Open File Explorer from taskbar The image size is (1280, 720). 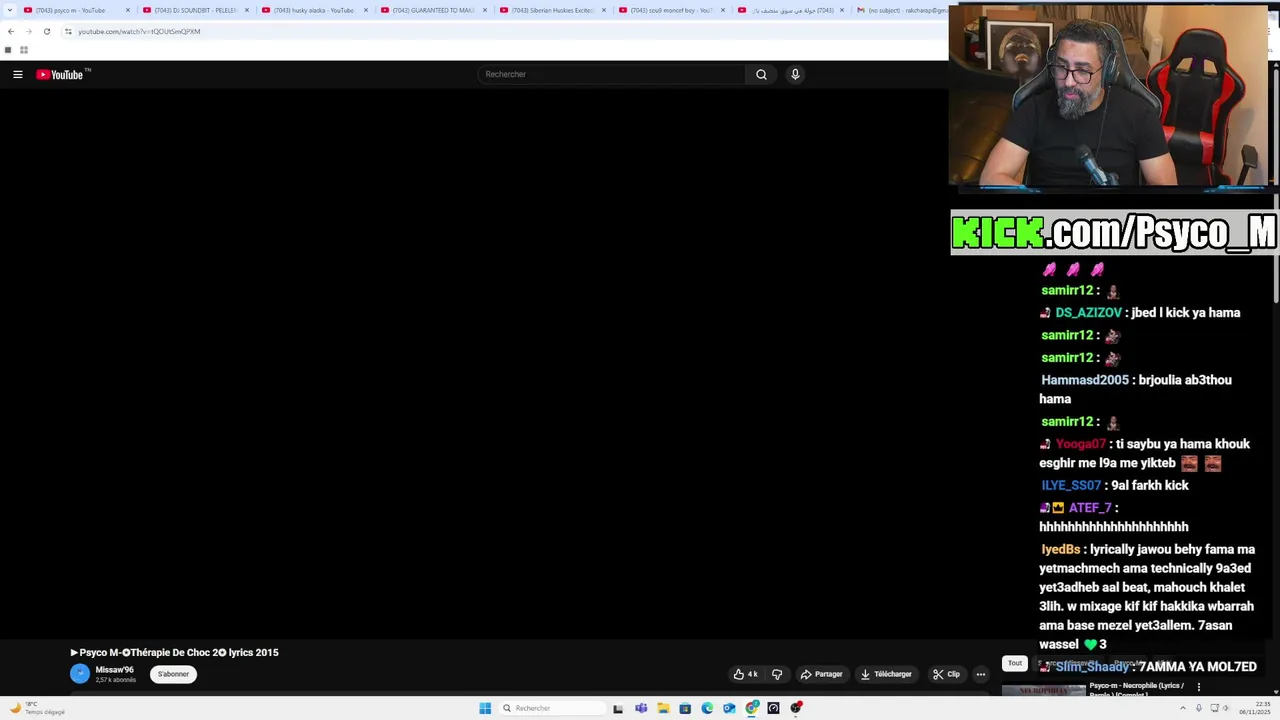point(663,708)
